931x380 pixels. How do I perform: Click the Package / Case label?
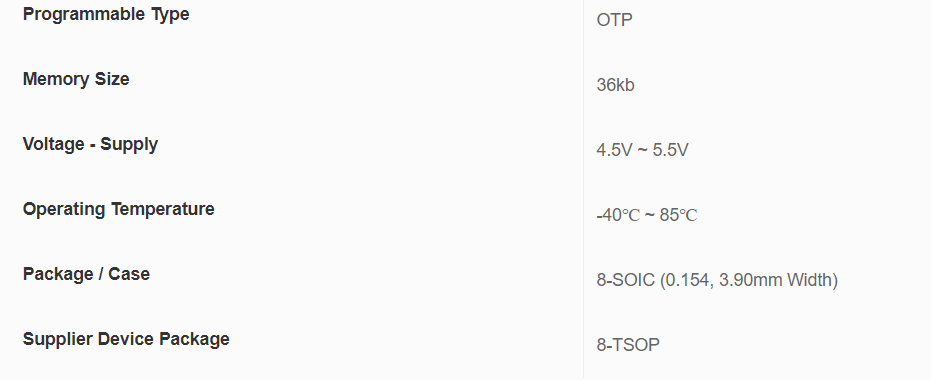pos(86,274)
